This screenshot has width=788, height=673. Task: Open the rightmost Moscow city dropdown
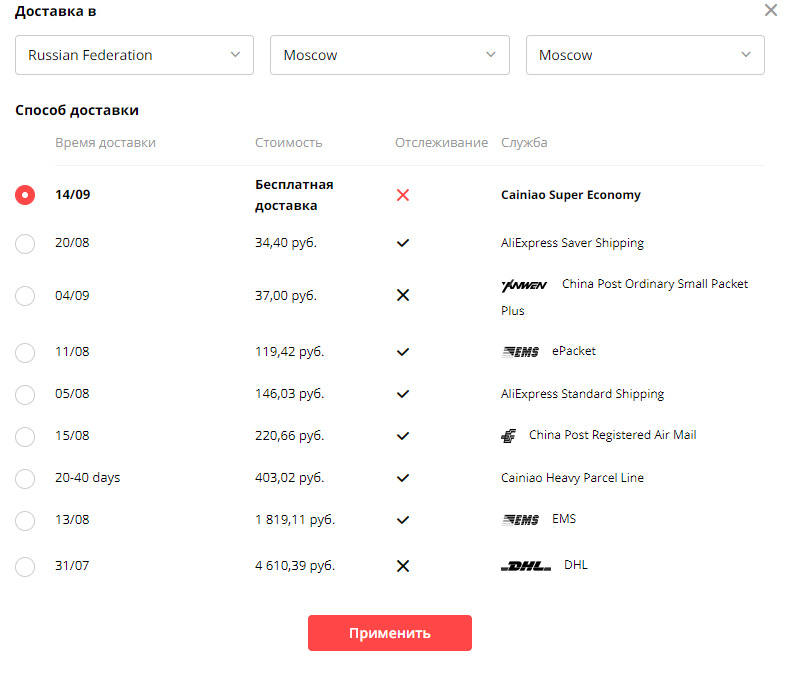pos(645,55)
